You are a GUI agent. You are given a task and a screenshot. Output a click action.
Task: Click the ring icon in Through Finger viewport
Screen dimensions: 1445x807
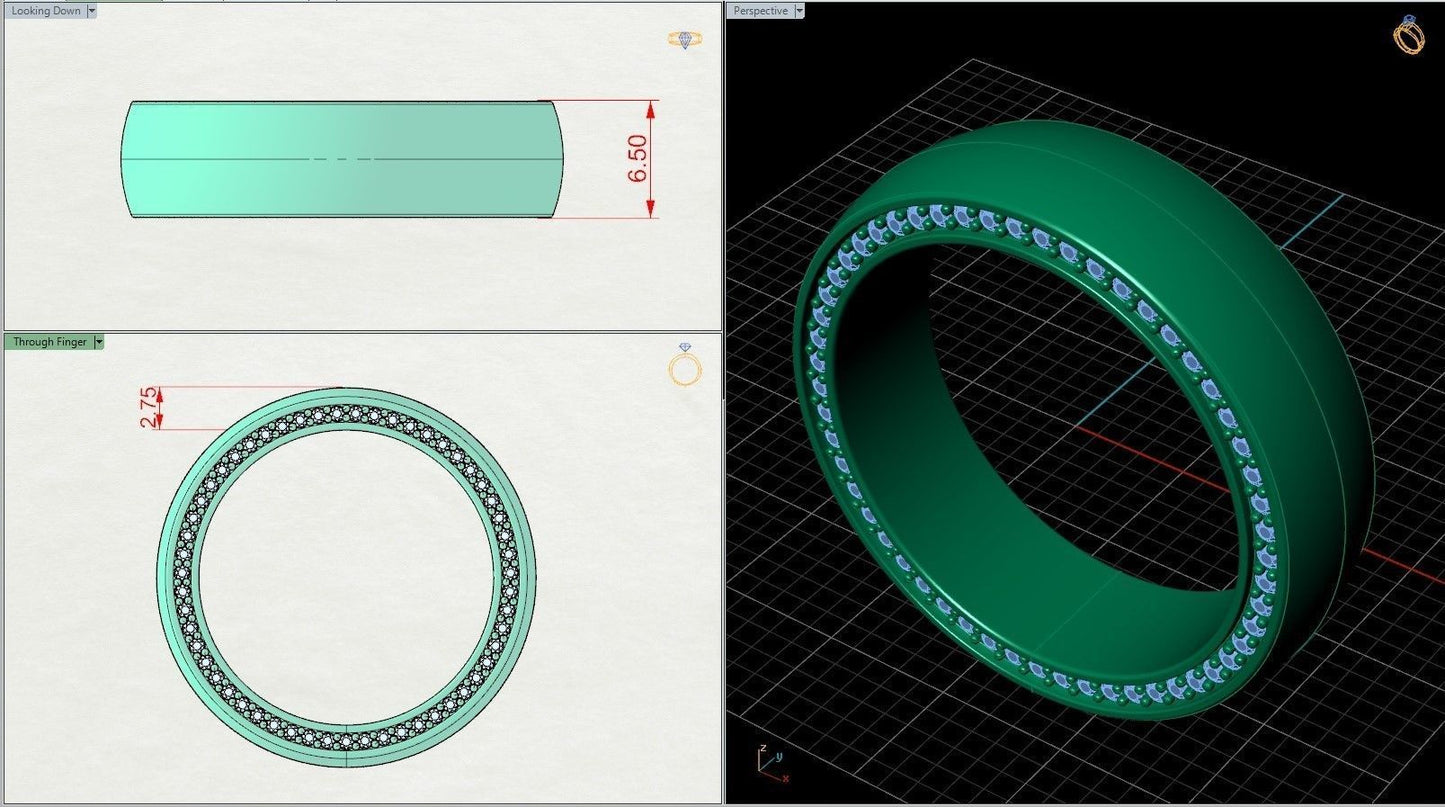click(685, 365)
